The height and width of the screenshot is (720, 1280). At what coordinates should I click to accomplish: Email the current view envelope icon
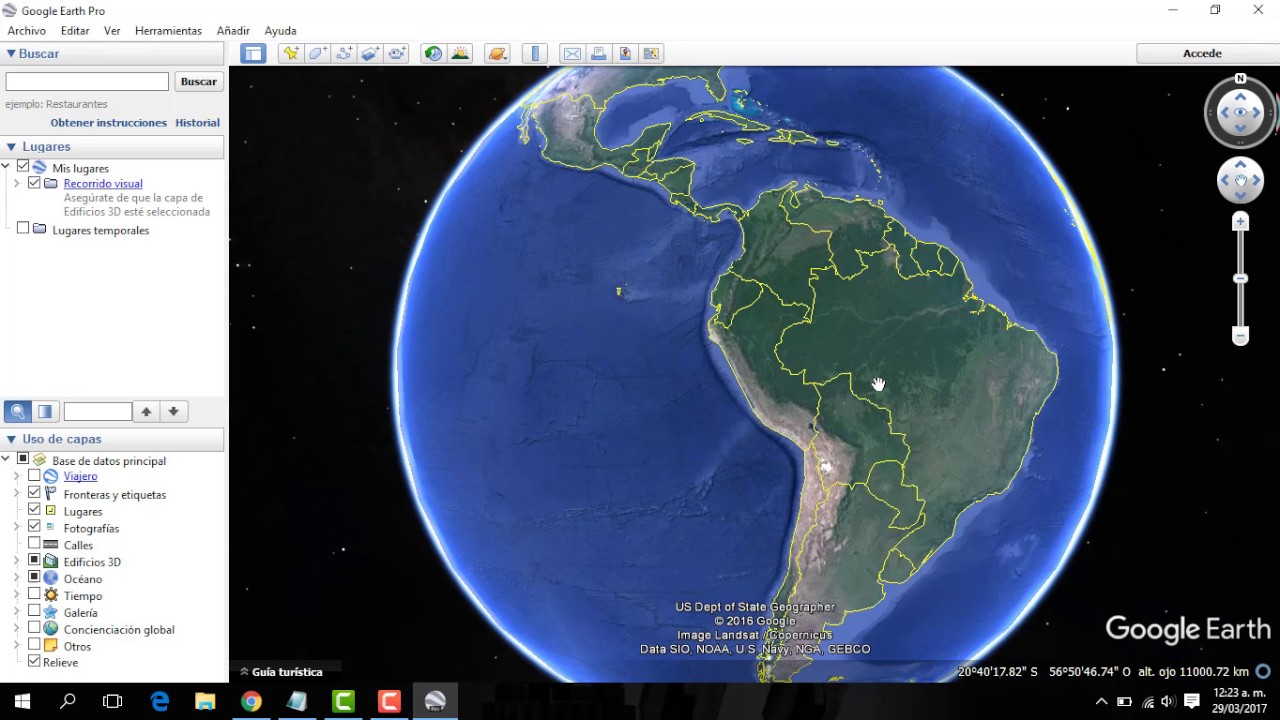[572, 54]
